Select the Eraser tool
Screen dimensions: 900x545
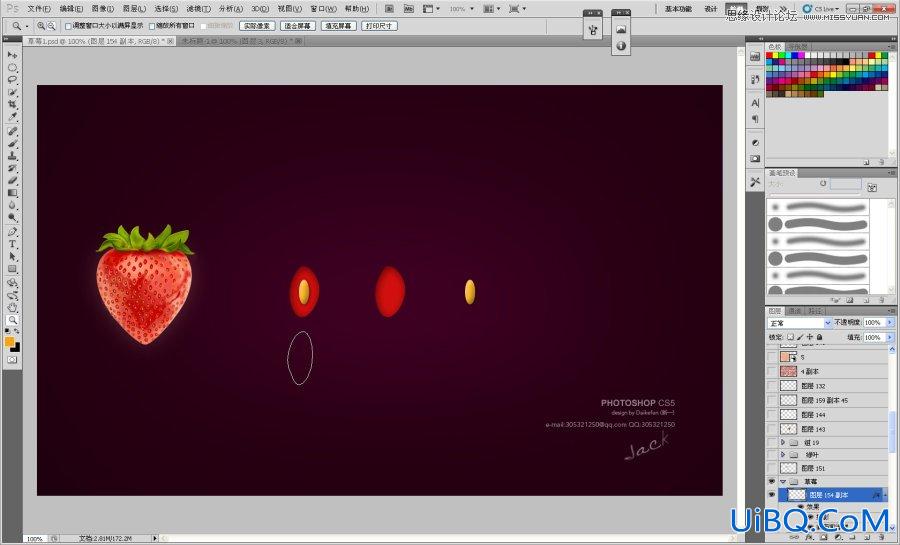point(12,180)
